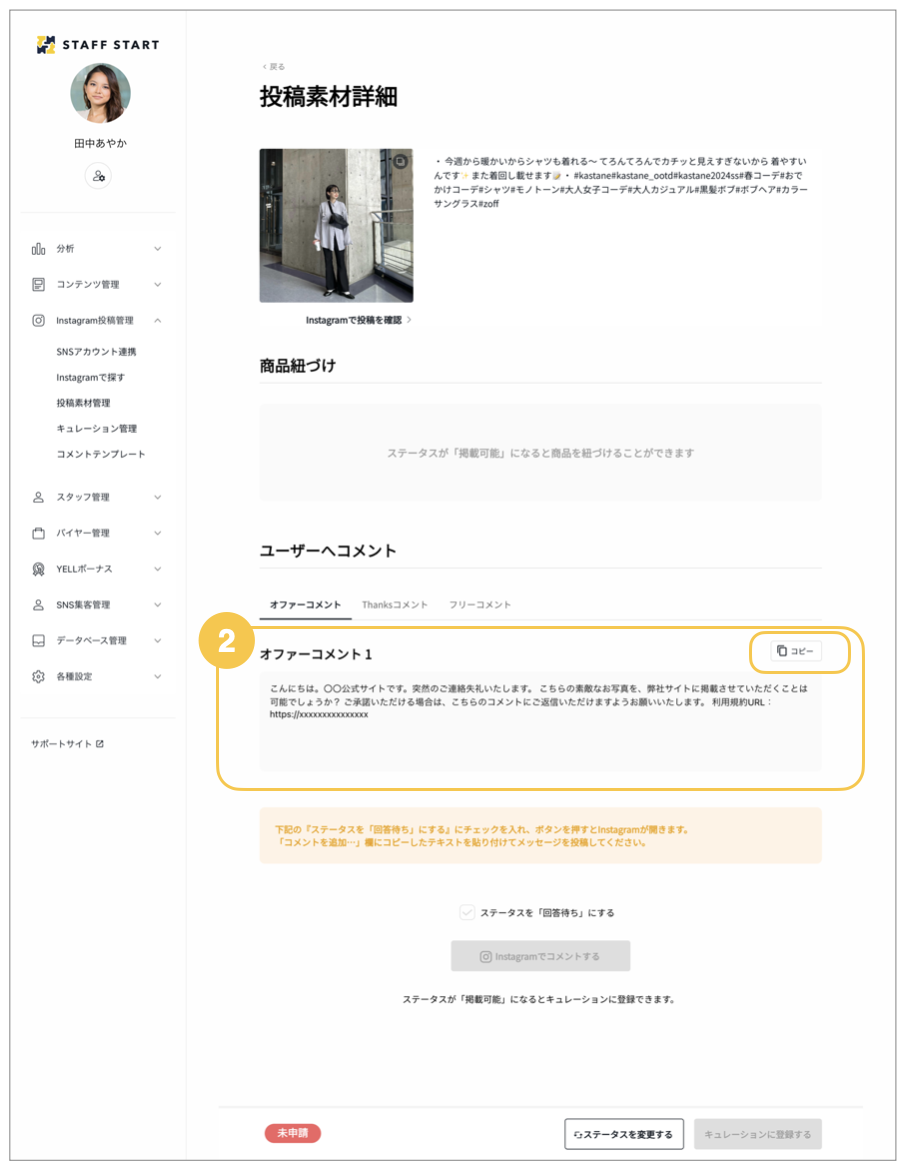This screenshot has width=908, height=1176.
Task: Click the スタッフ管理 person icon
Action: [x=38, y=497]
